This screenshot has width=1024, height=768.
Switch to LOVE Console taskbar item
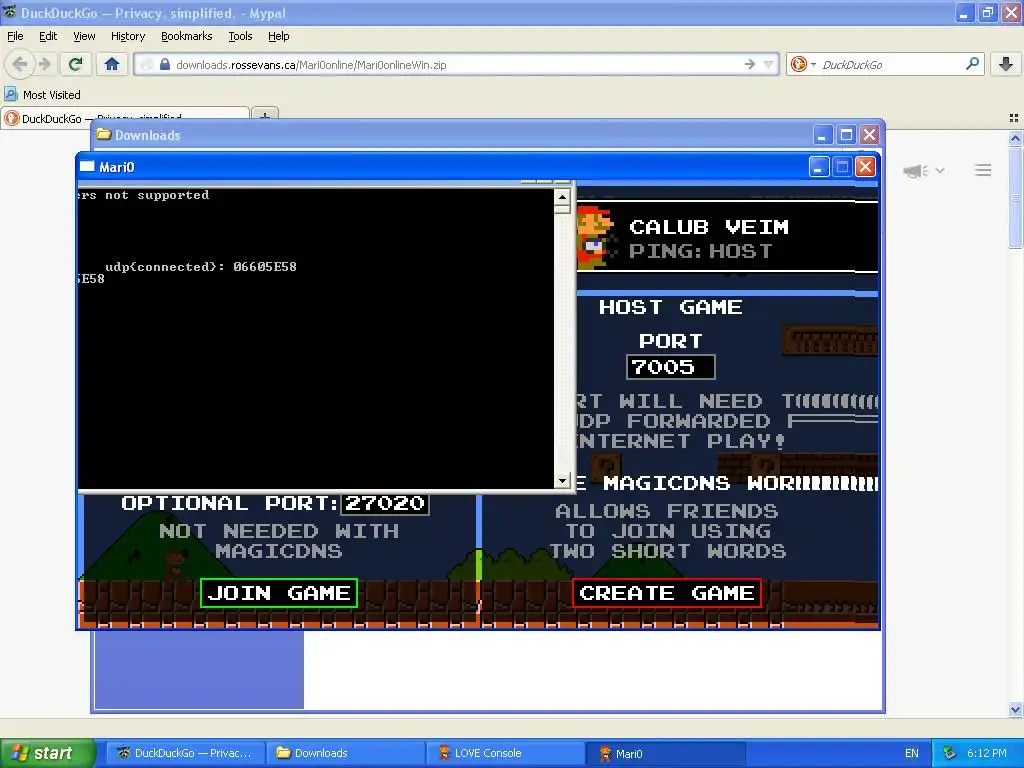pos(505,753)
